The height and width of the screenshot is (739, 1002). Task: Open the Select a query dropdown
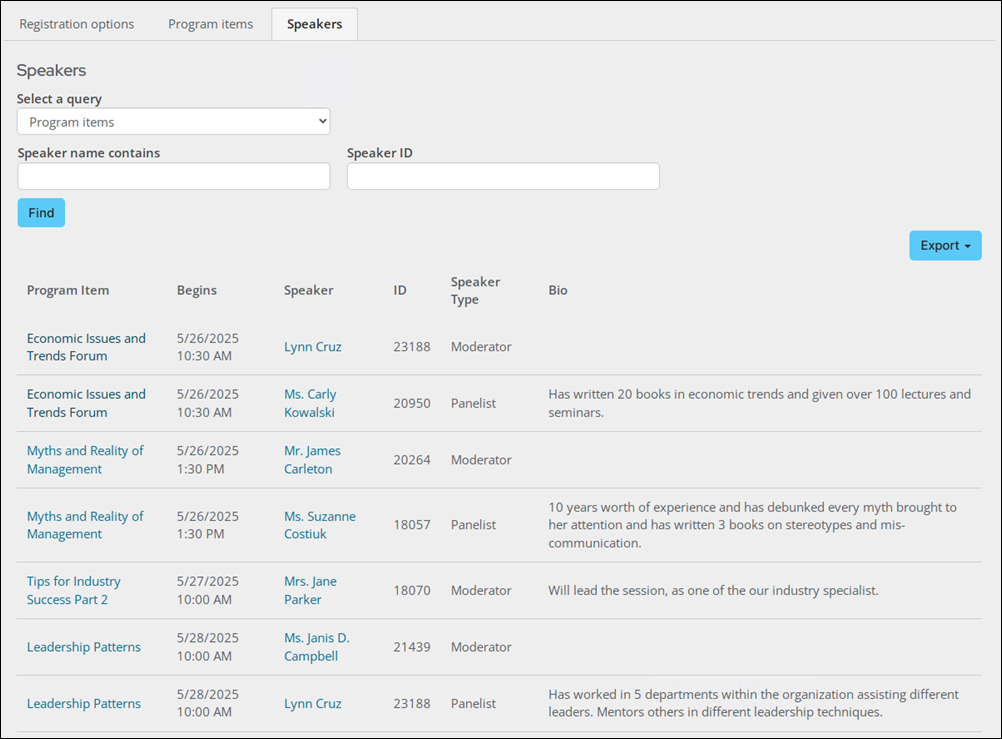[174, 121]
